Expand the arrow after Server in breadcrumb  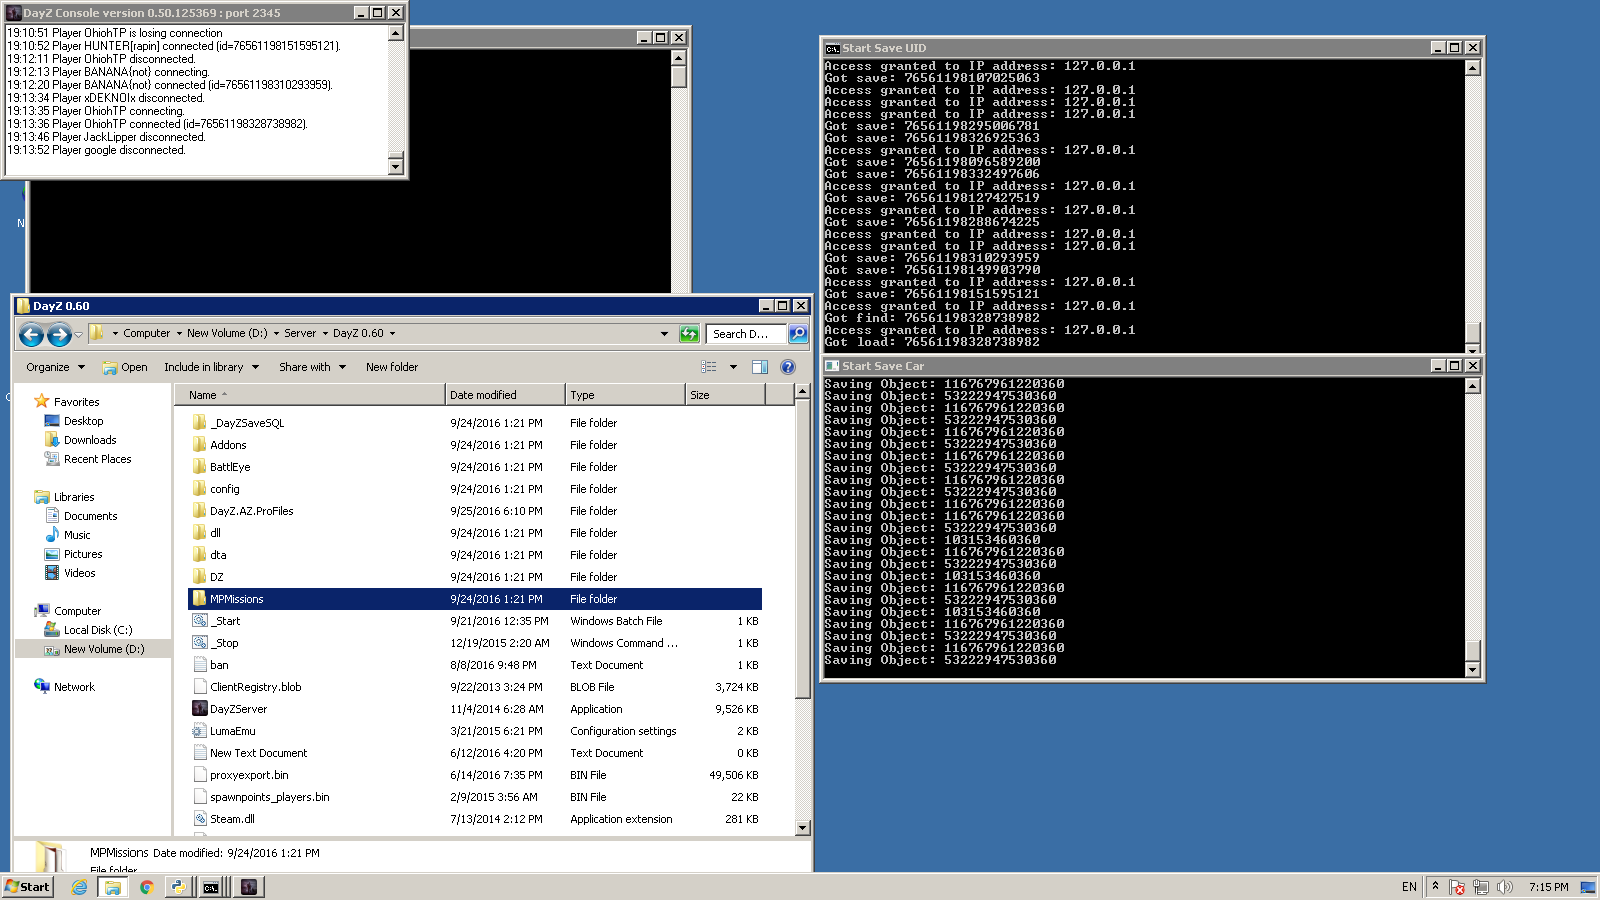(x=325, y=334)
